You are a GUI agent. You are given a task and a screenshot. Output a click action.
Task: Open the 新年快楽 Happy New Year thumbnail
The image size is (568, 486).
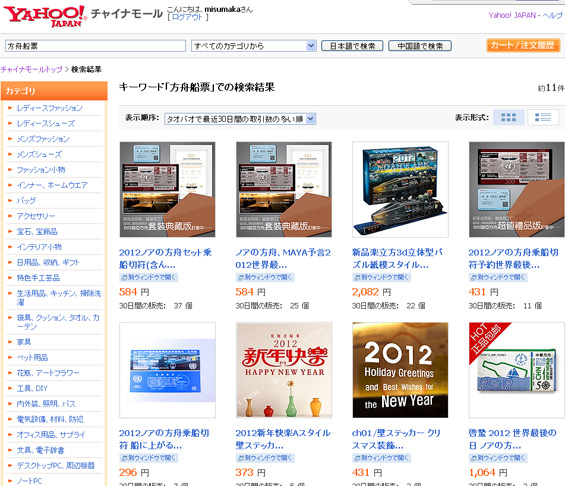tap(284, 370)
